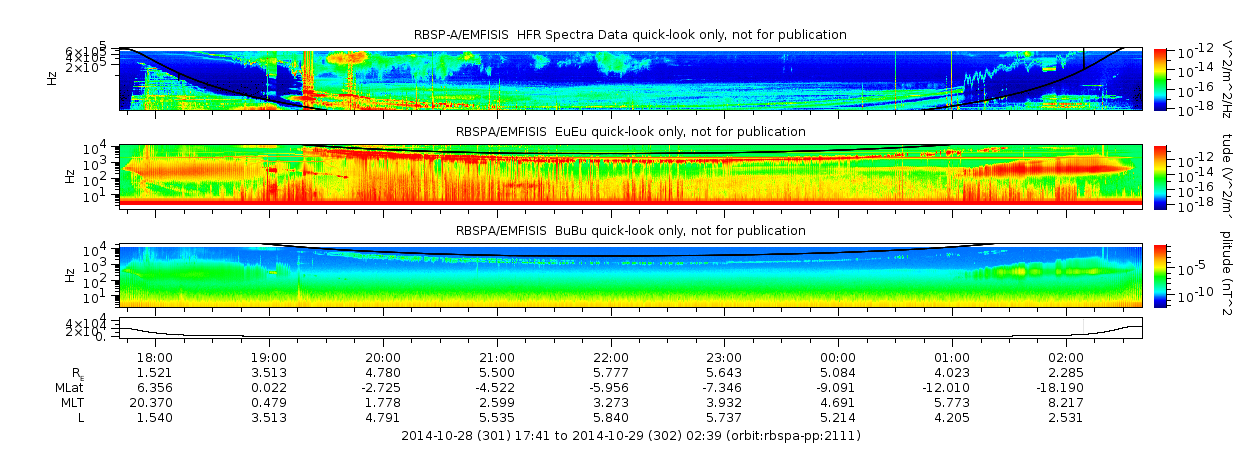Viewport: 1250px width, 449px height.
Task: Click the 22:00 time axis label
Action: [611, 358]
